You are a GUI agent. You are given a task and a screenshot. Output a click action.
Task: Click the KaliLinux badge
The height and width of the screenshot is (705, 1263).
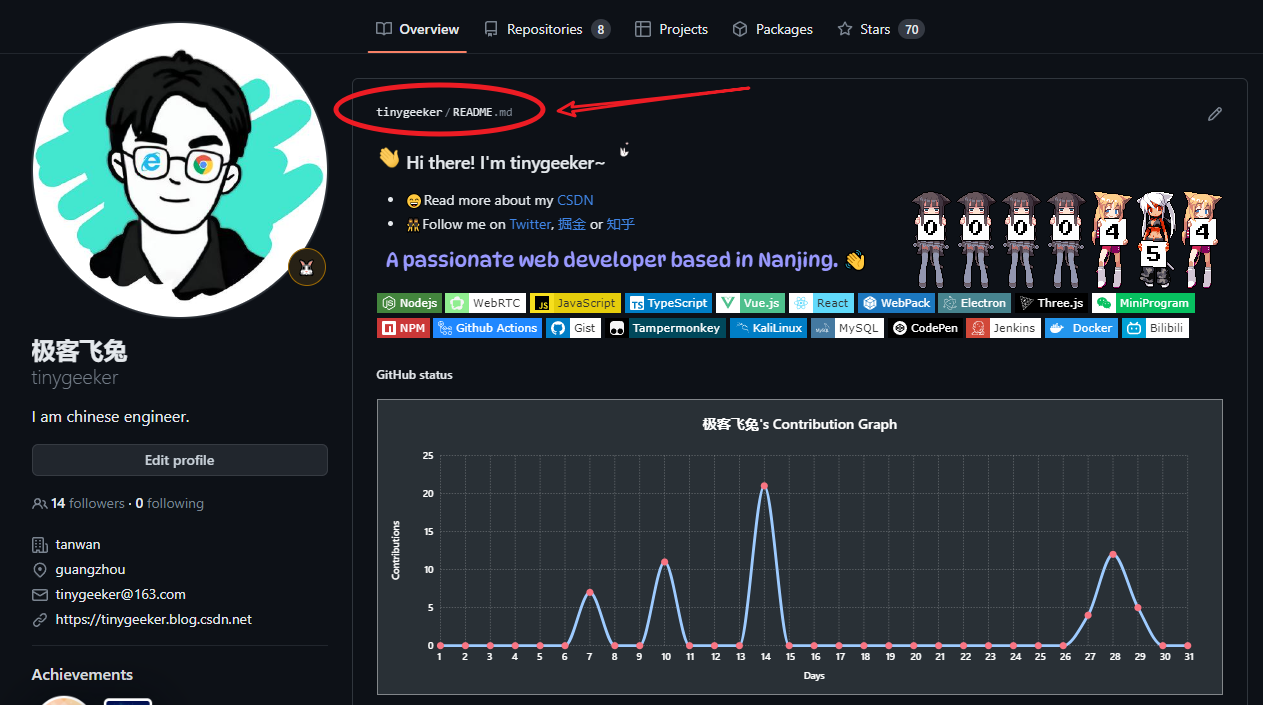[768, 327]
